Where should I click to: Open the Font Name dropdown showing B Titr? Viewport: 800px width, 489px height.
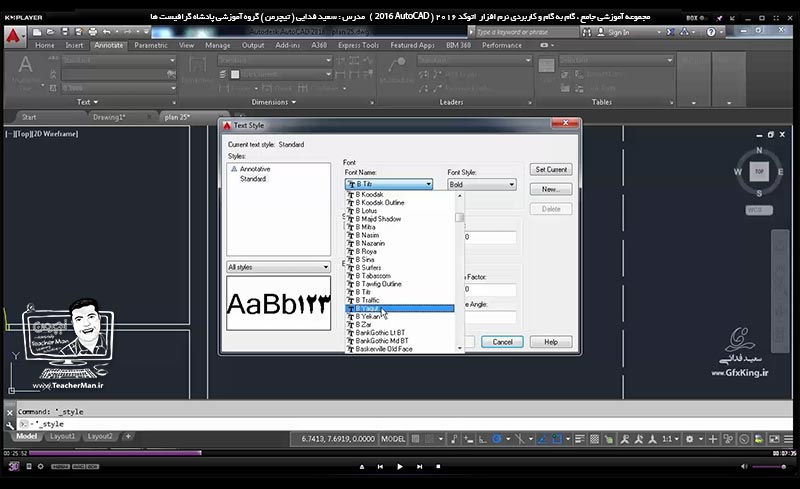point(389,184)
